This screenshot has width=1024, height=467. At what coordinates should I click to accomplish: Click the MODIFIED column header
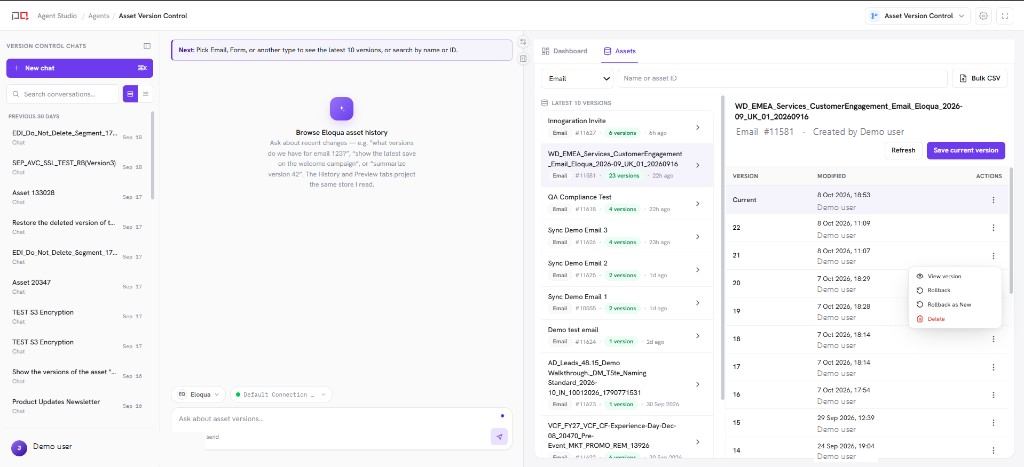click(831, 176)
